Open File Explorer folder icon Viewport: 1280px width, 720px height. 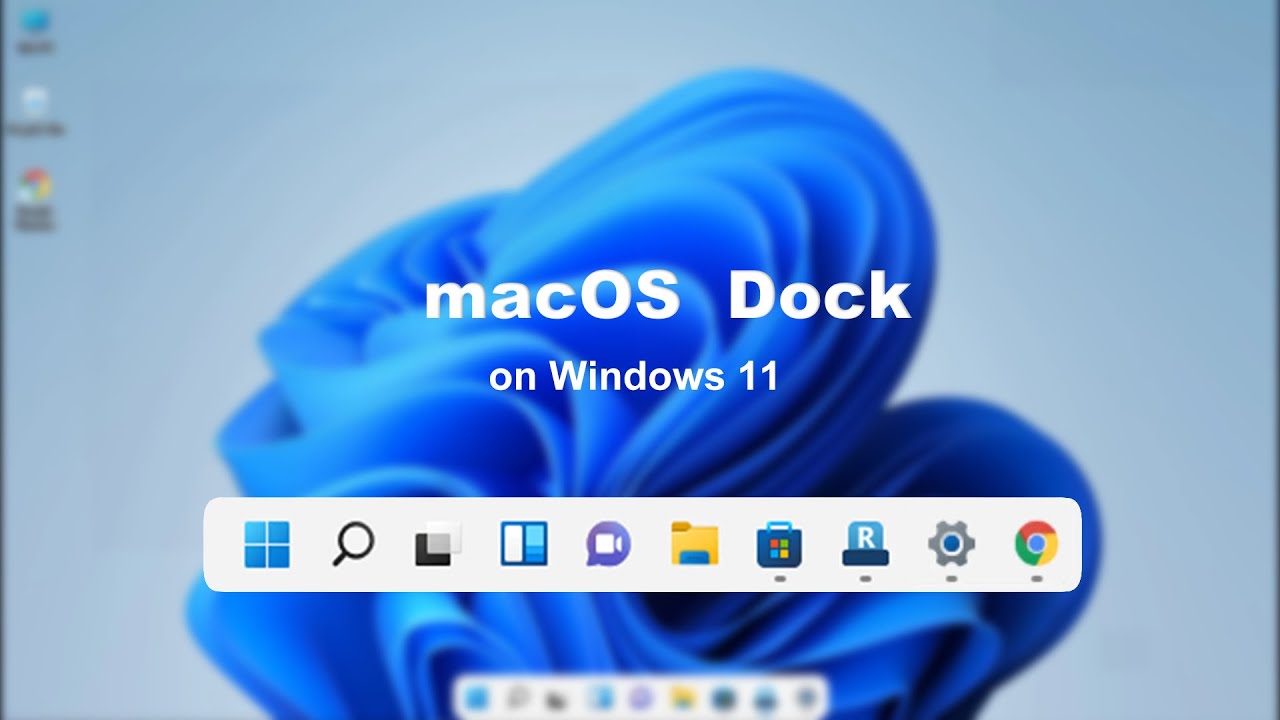click(x=695, y=544)
